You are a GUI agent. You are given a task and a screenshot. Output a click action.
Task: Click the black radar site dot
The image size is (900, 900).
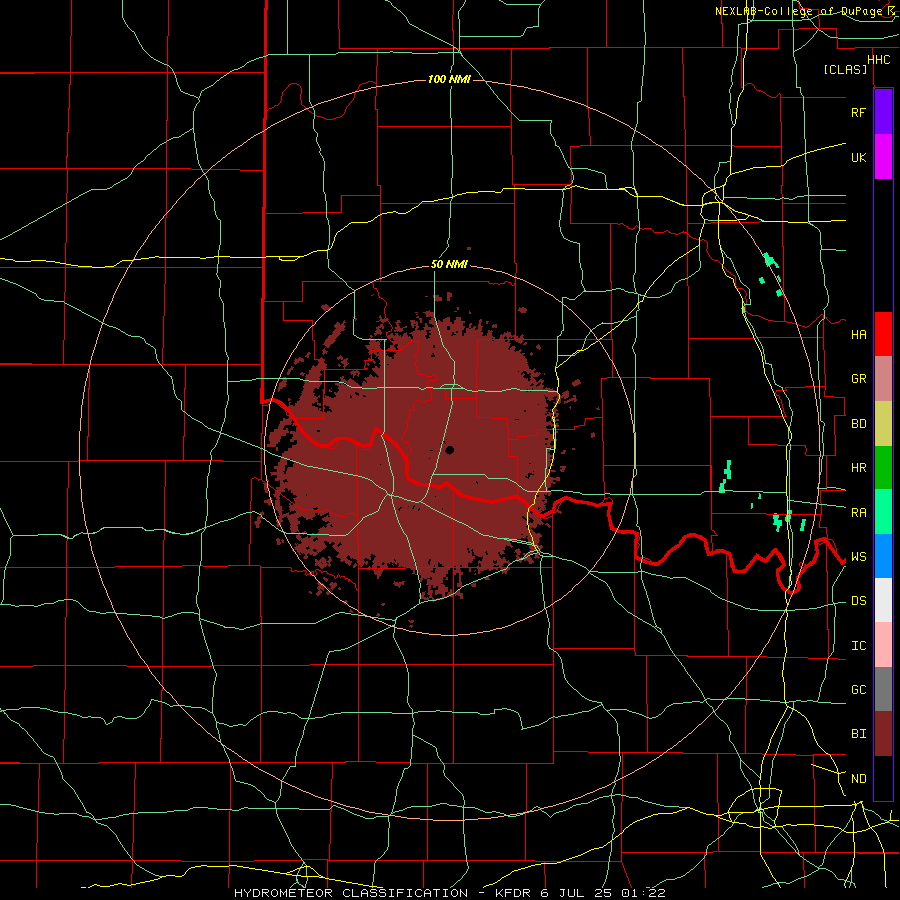tap(450, 450)
